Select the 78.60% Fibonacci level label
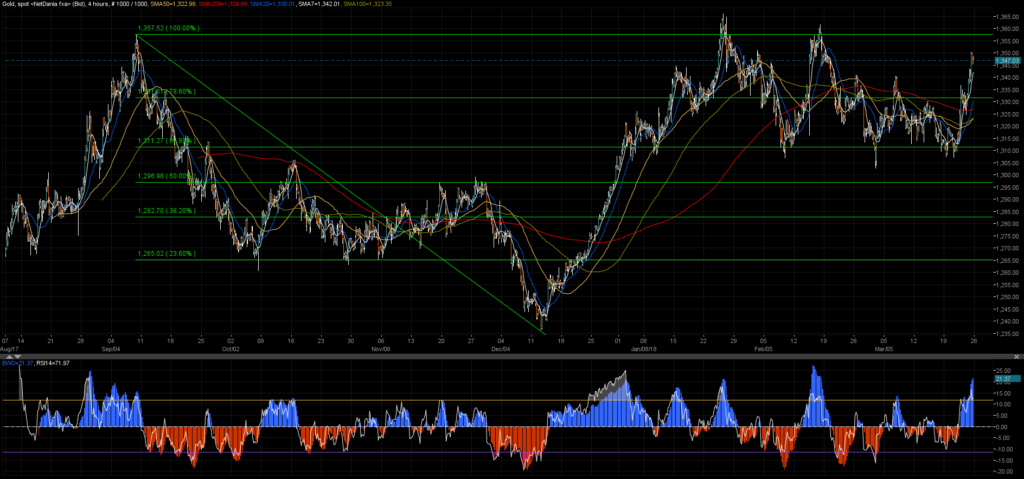 coord(168,92)
